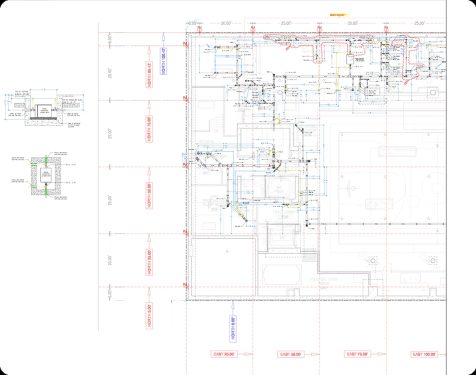476x375 pixels.
Task: Click the yellow highlighted note above the plan
Action: [x=339, y=15]
